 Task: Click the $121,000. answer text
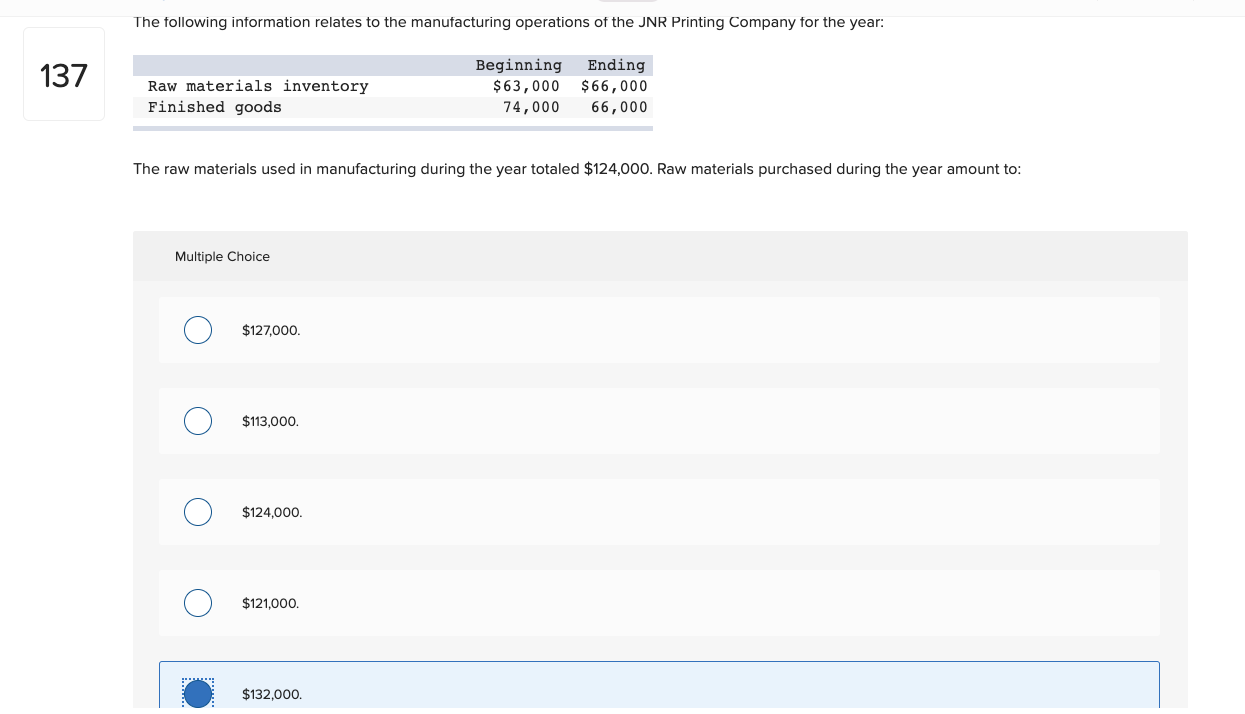pos(270,603)
